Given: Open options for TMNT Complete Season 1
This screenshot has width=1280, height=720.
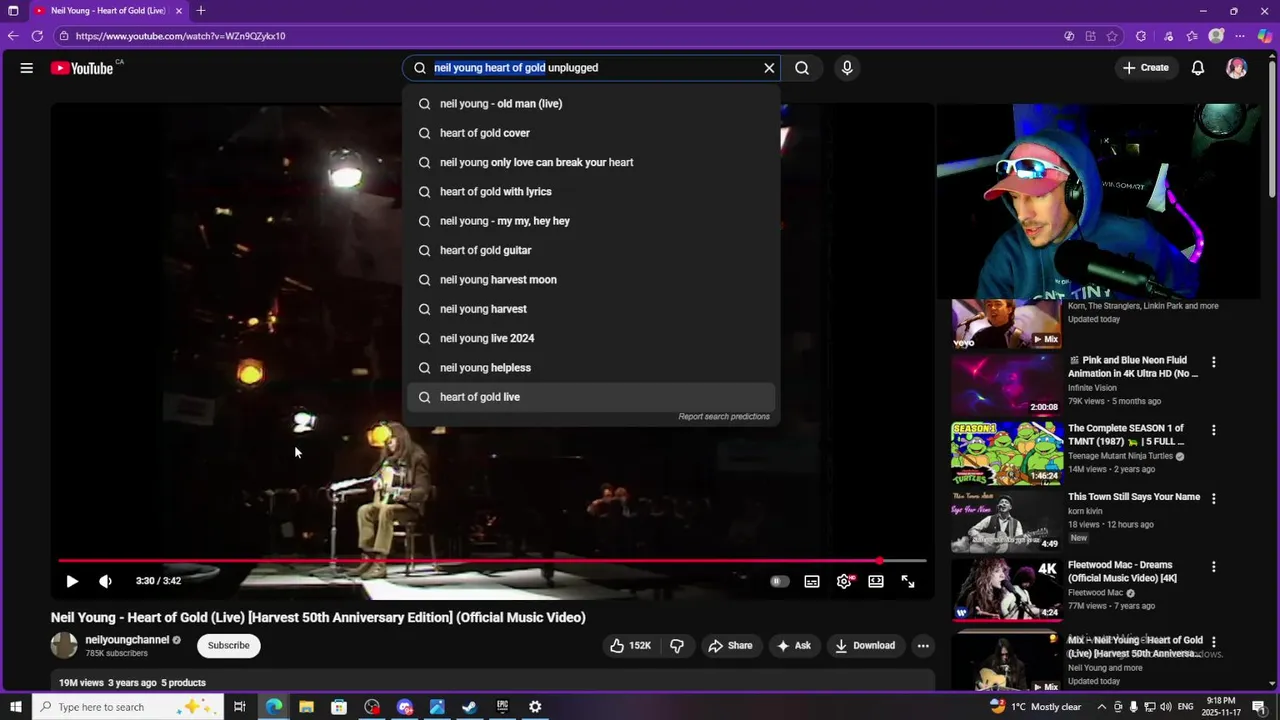Looking at the screenshot, I should pyautogui.click(x=1214, y=430).
